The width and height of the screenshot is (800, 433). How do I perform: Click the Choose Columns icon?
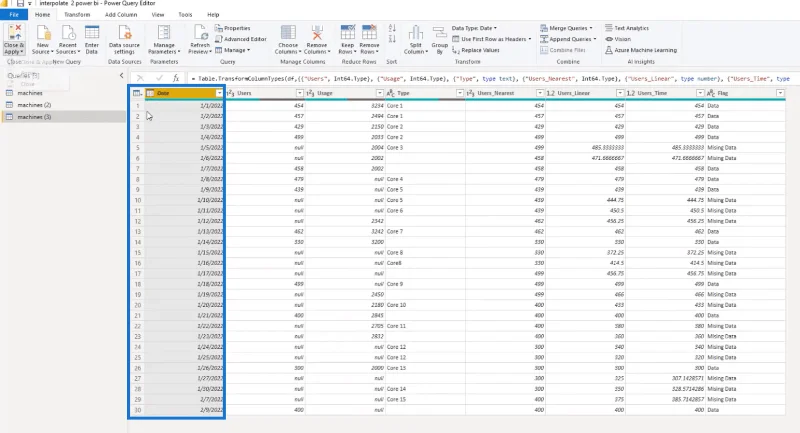tap(288, 33)
